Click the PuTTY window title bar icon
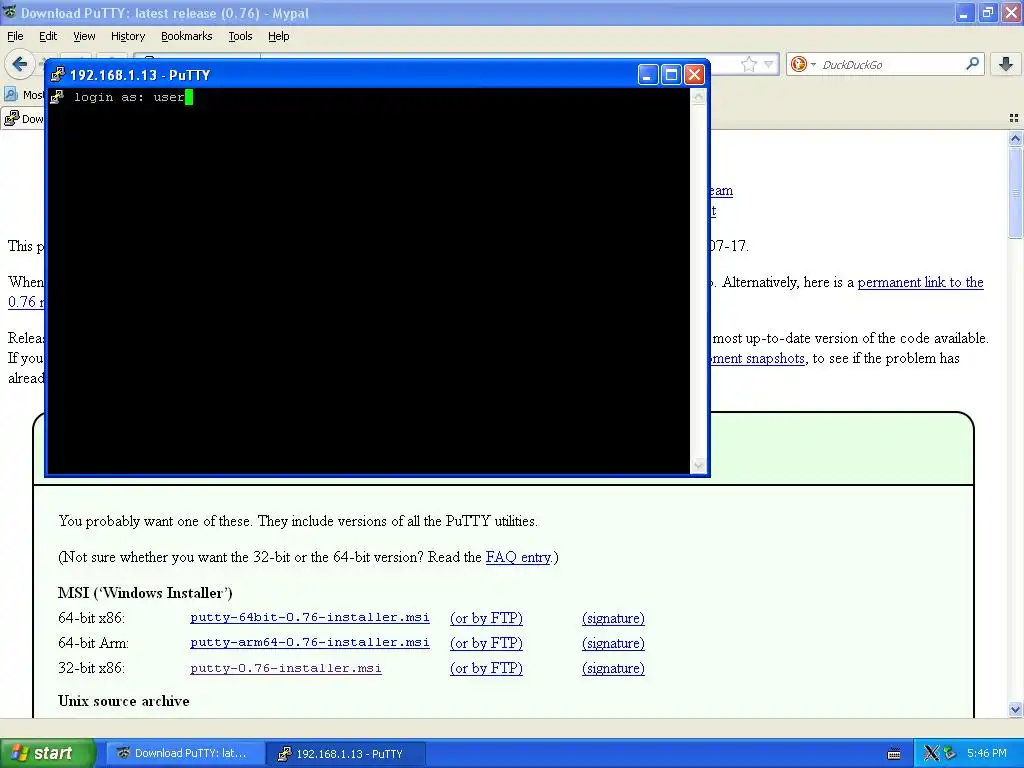1024x768 pixels. tap(58, 74)
